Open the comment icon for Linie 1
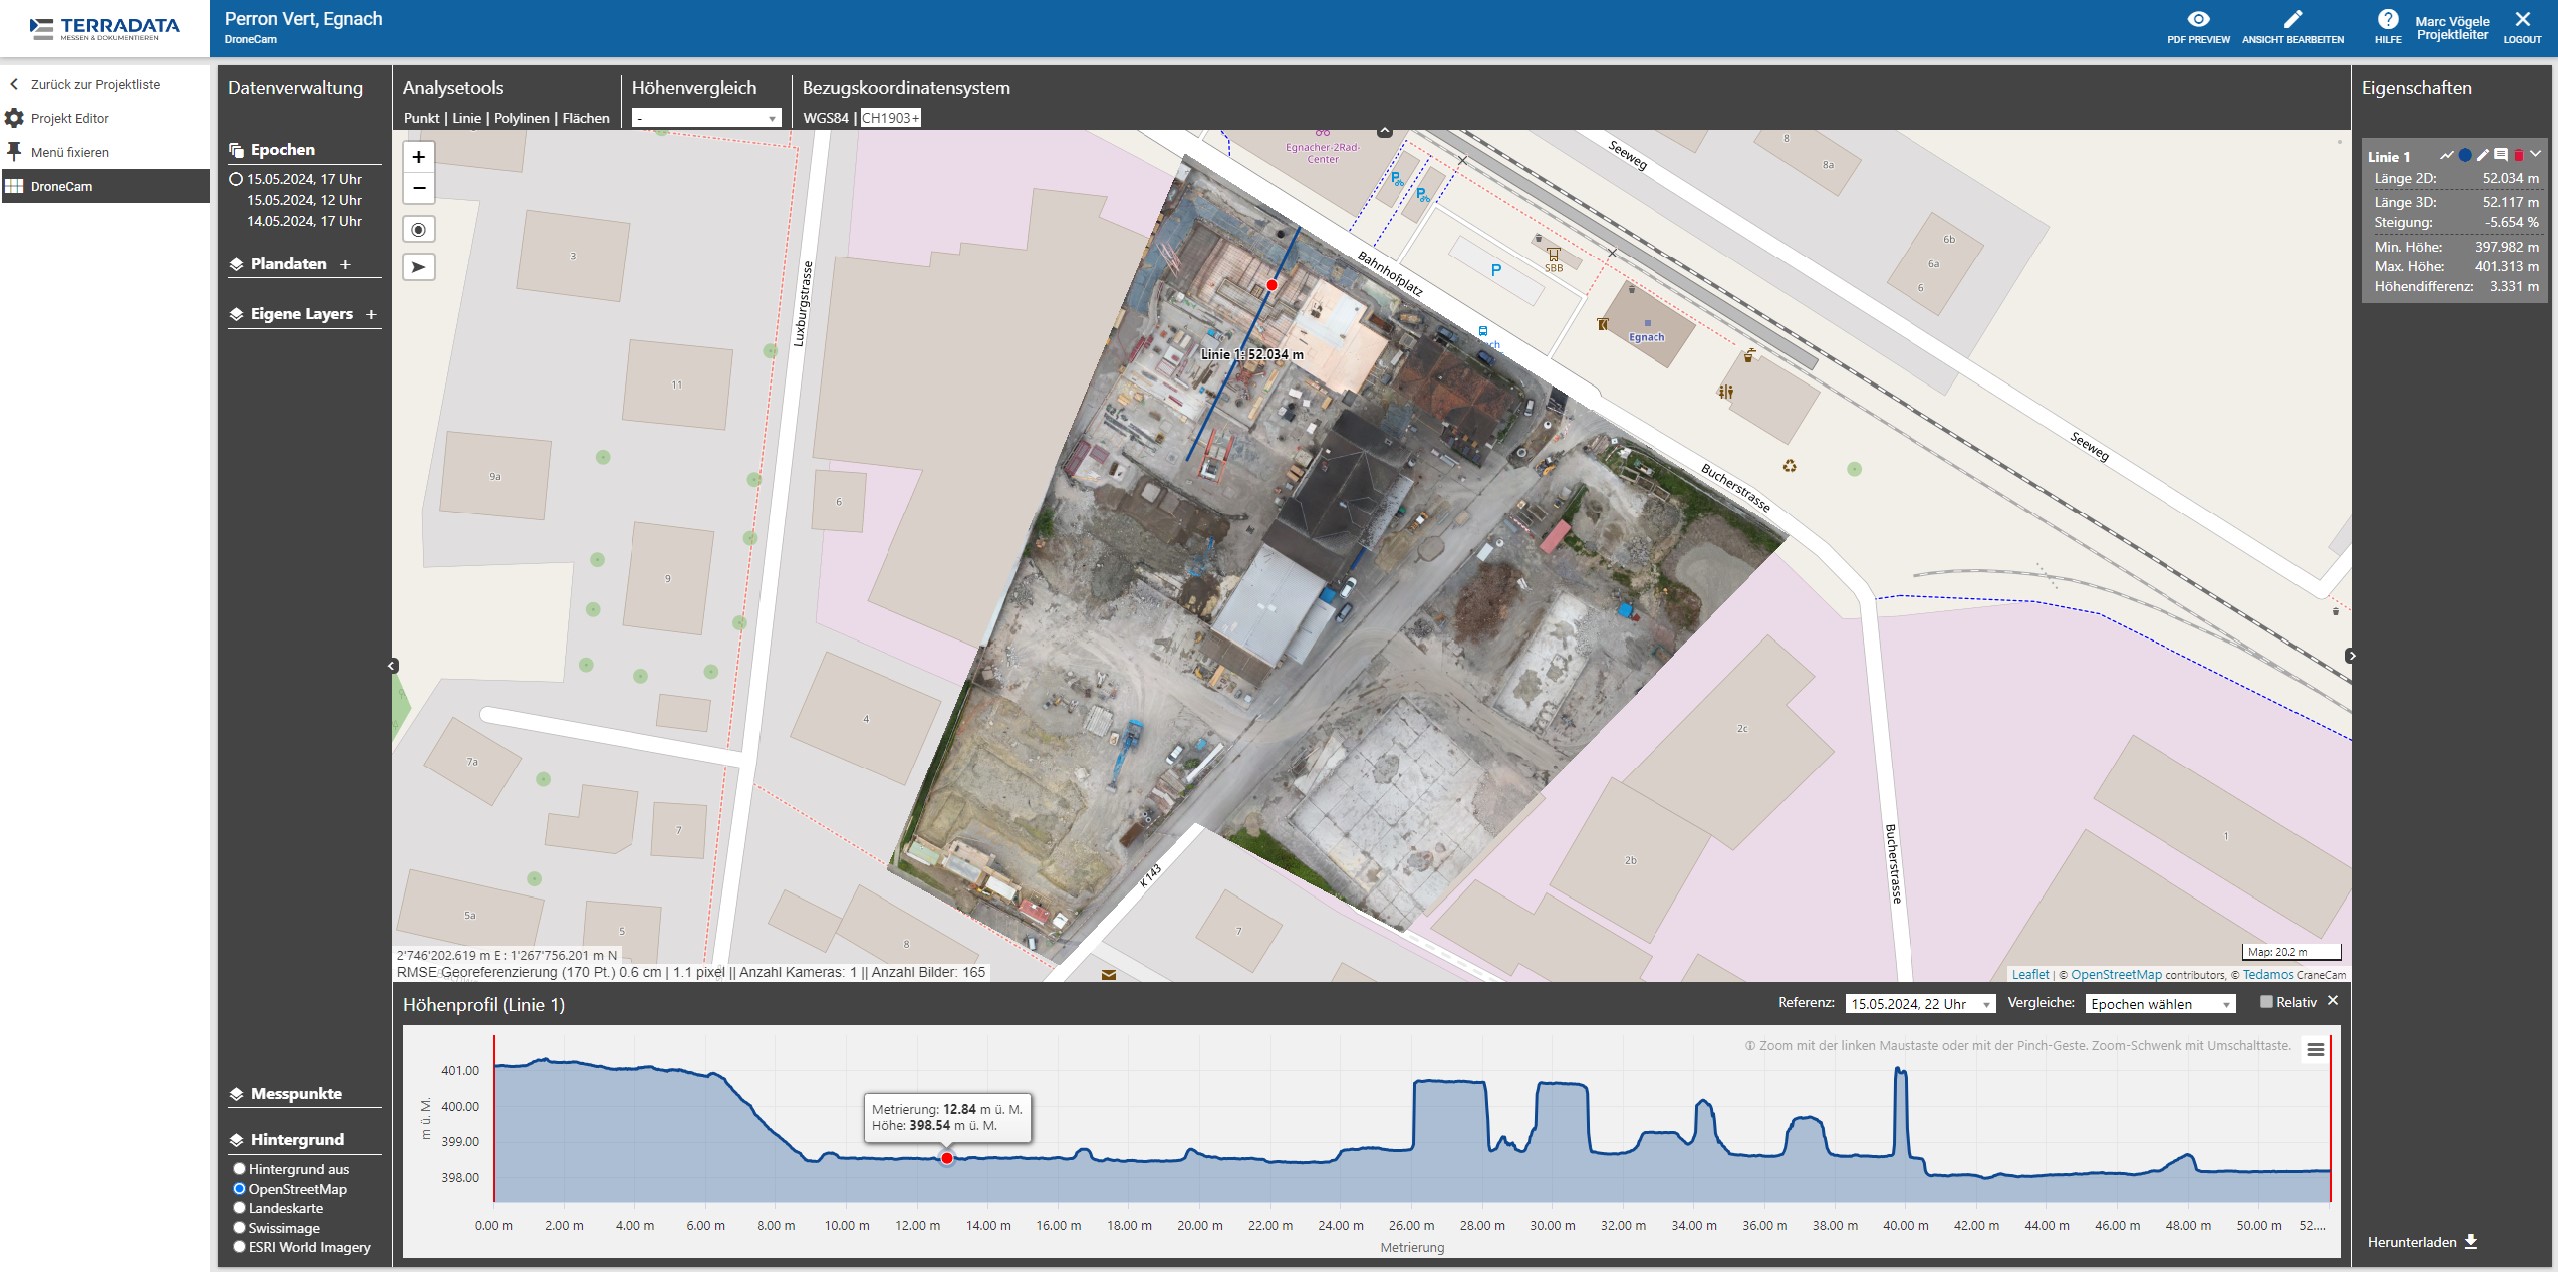Screen dimensions: 2558x1272 2501,156
